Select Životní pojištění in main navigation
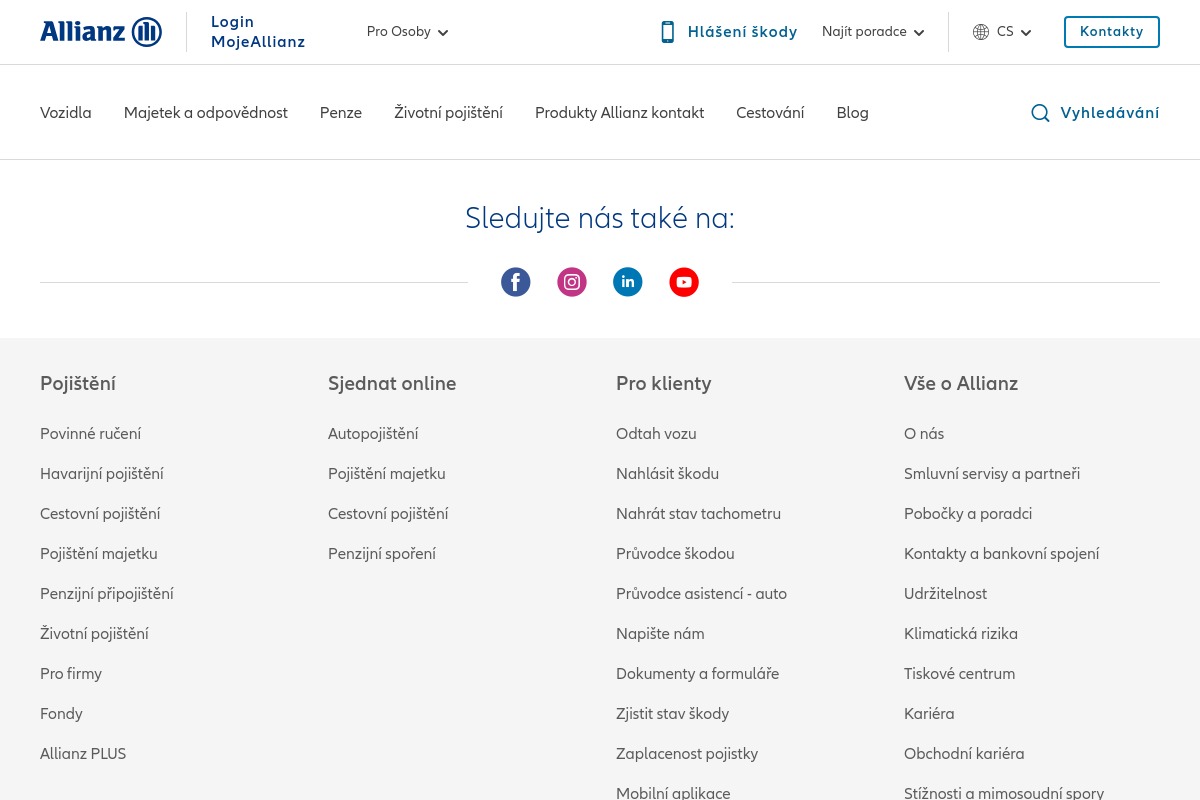This screenshot has height=800, width=1200. (448, 113)
